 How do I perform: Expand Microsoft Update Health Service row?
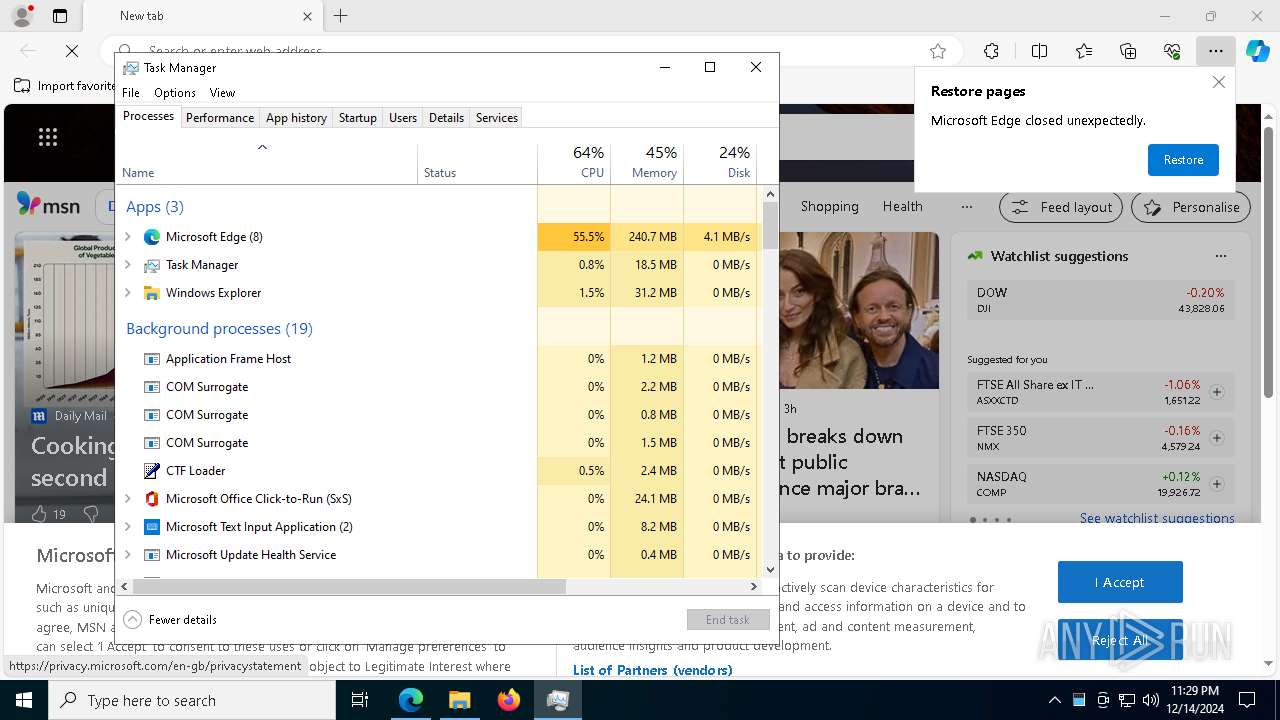pos(127,555)
